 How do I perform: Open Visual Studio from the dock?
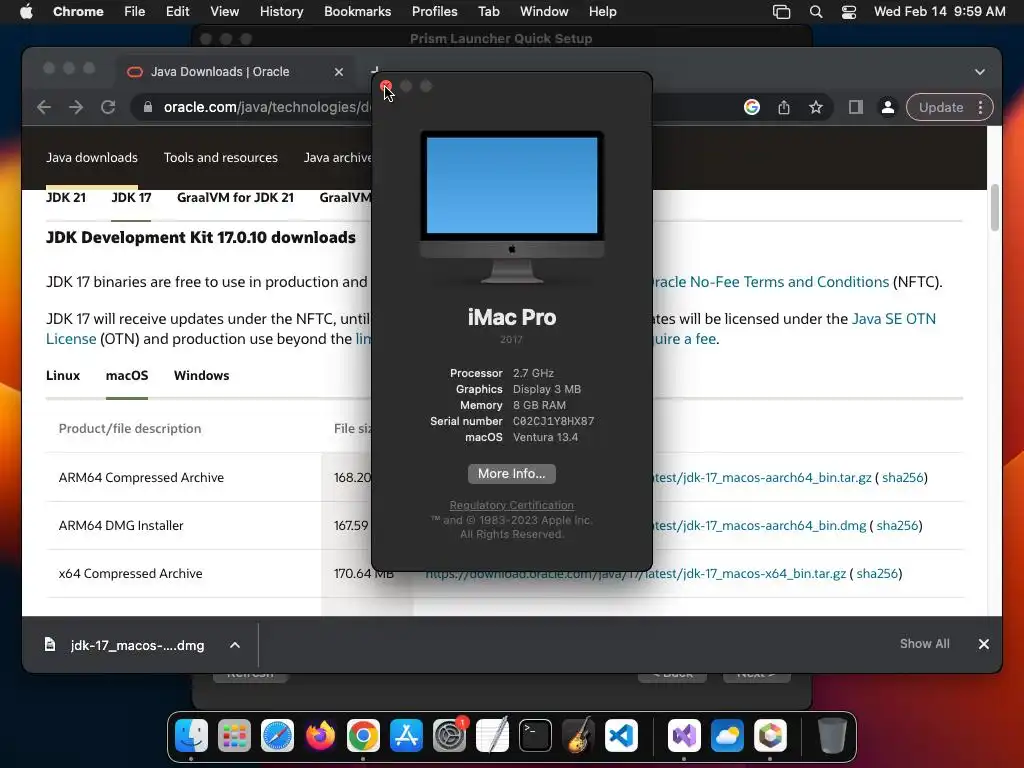684,735
